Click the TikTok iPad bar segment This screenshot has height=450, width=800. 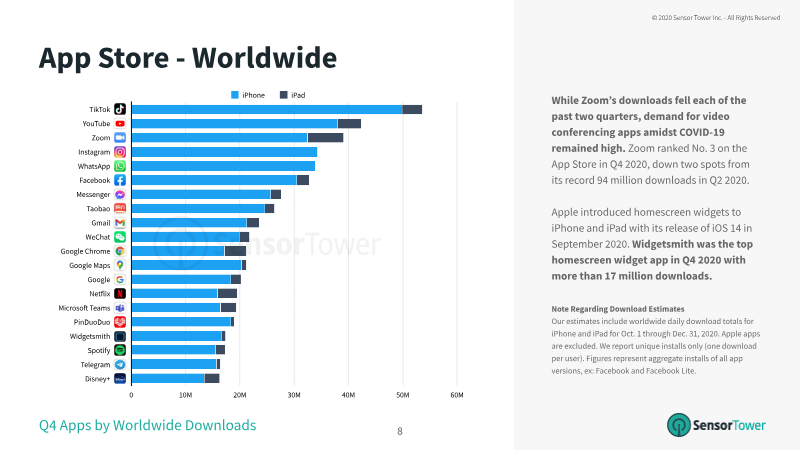pyautogui.click(x=412, y=109)
